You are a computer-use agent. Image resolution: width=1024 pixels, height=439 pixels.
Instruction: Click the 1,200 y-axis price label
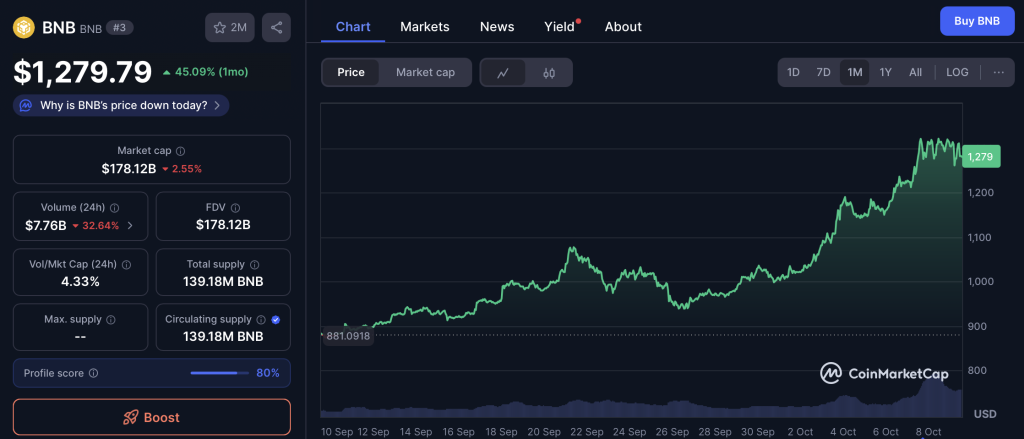(981, 193)
